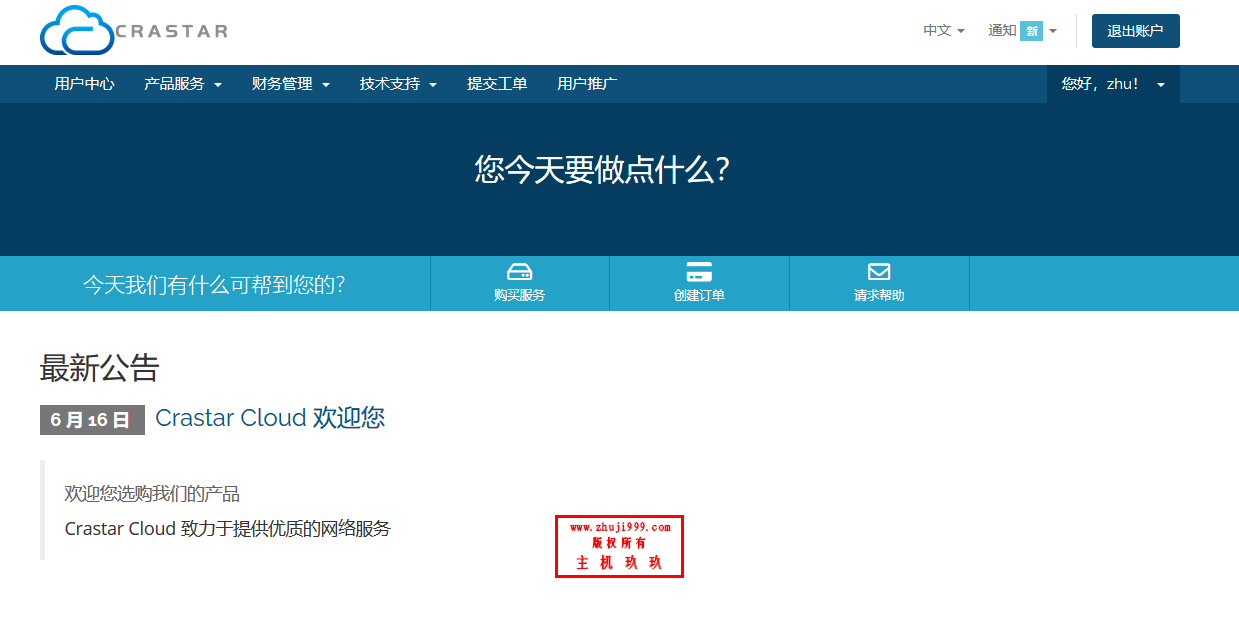This screenshot has width=1239, height=626.
Task: Open the 您好, zhu! account dropdown
Action: coord(1113,84)
